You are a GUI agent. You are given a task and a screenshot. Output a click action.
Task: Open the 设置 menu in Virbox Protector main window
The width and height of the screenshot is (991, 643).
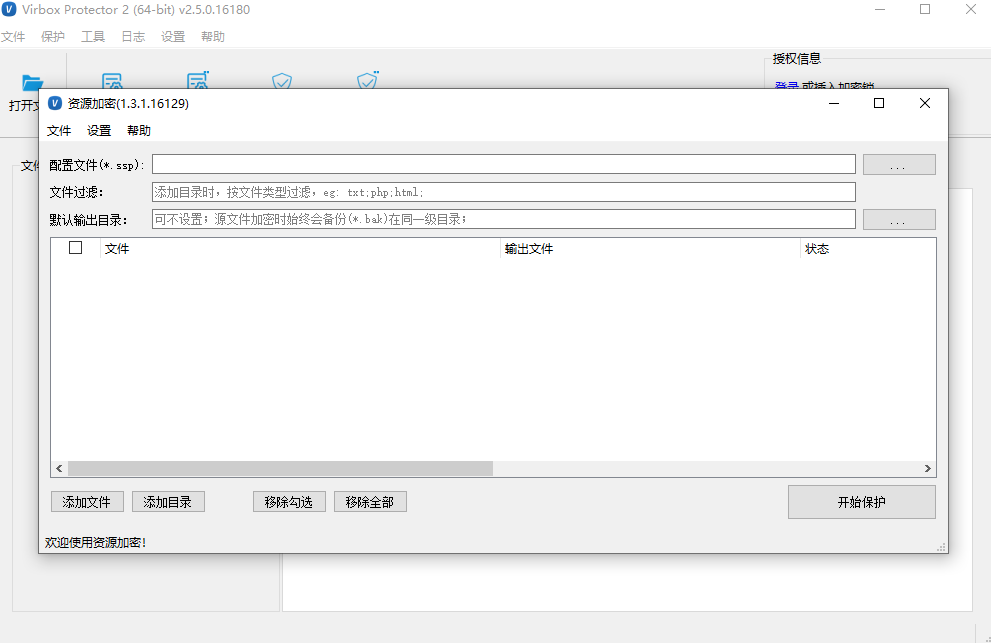click(x=173, y=37)
